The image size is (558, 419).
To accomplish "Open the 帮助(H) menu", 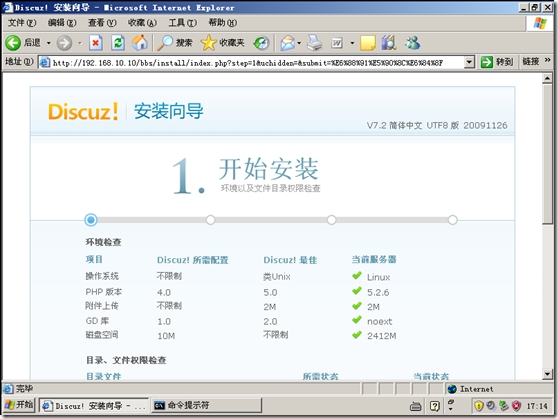I will 222,23.
